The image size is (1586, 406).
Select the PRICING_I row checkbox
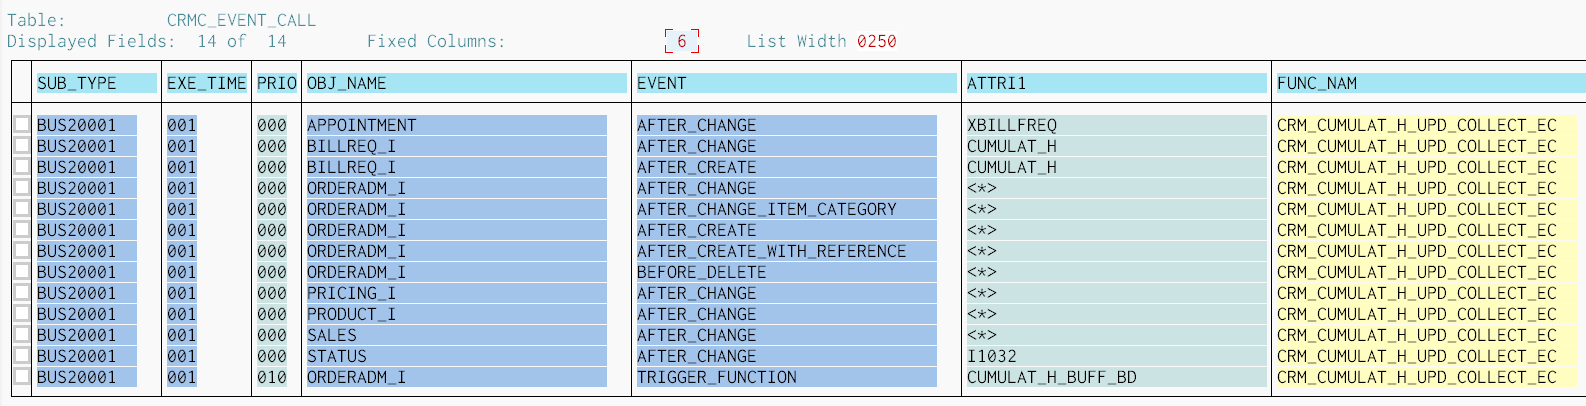(22, 293)
